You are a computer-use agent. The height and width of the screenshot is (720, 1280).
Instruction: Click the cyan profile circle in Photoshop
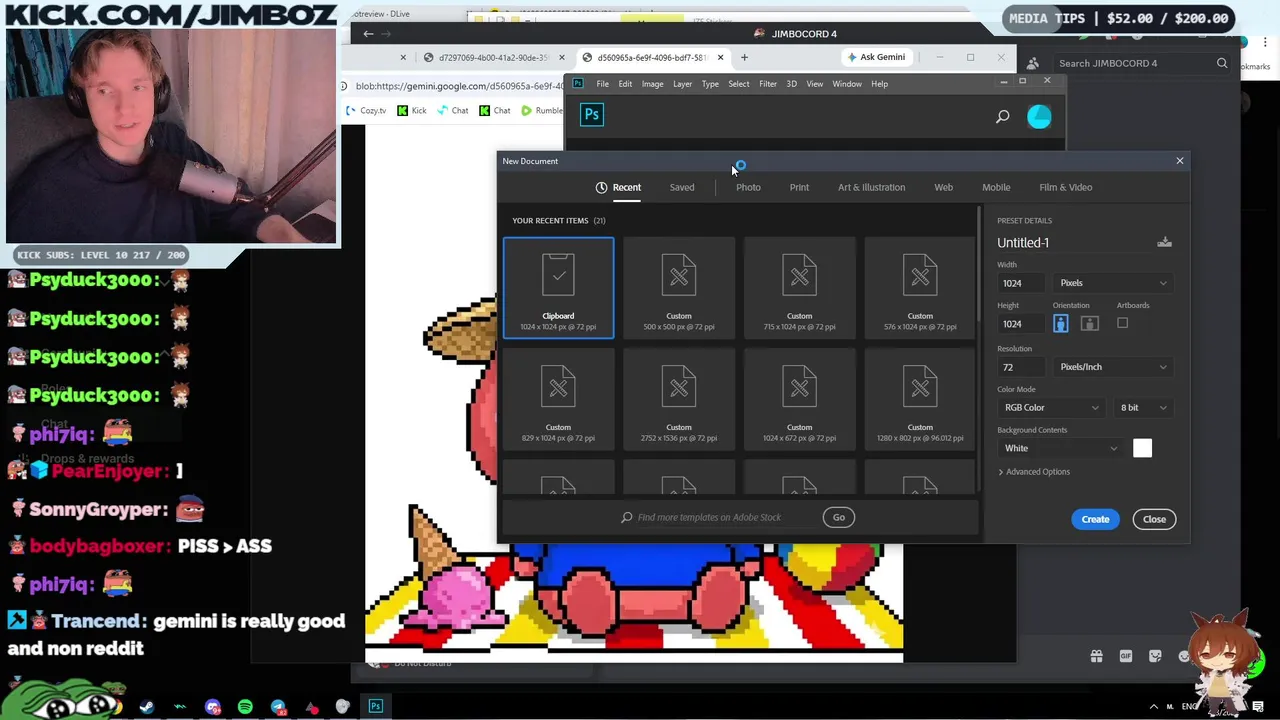[1039, 116]
